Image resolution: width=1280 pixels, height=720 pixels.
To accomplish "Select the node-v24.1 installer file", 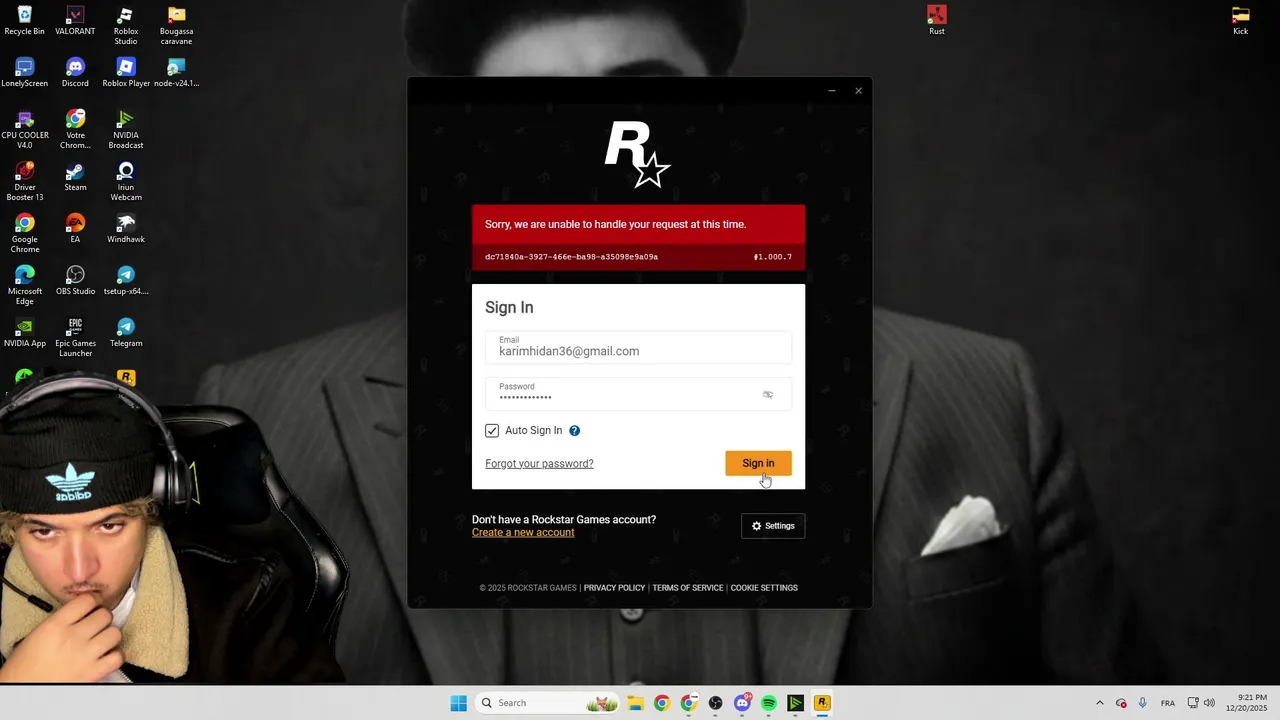I will [176, 73].
